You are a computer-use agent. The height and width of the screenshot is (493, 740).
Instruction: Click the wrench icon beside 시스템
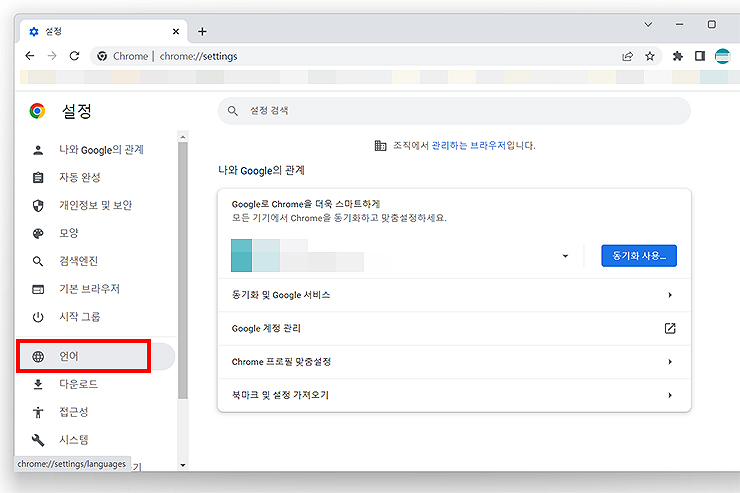pos(38,440)
